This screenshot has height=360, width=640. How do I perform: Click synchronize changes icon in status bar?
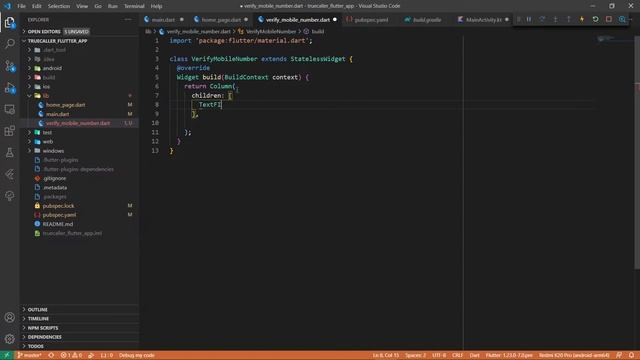pyautogui.click(x=51, y=355)
